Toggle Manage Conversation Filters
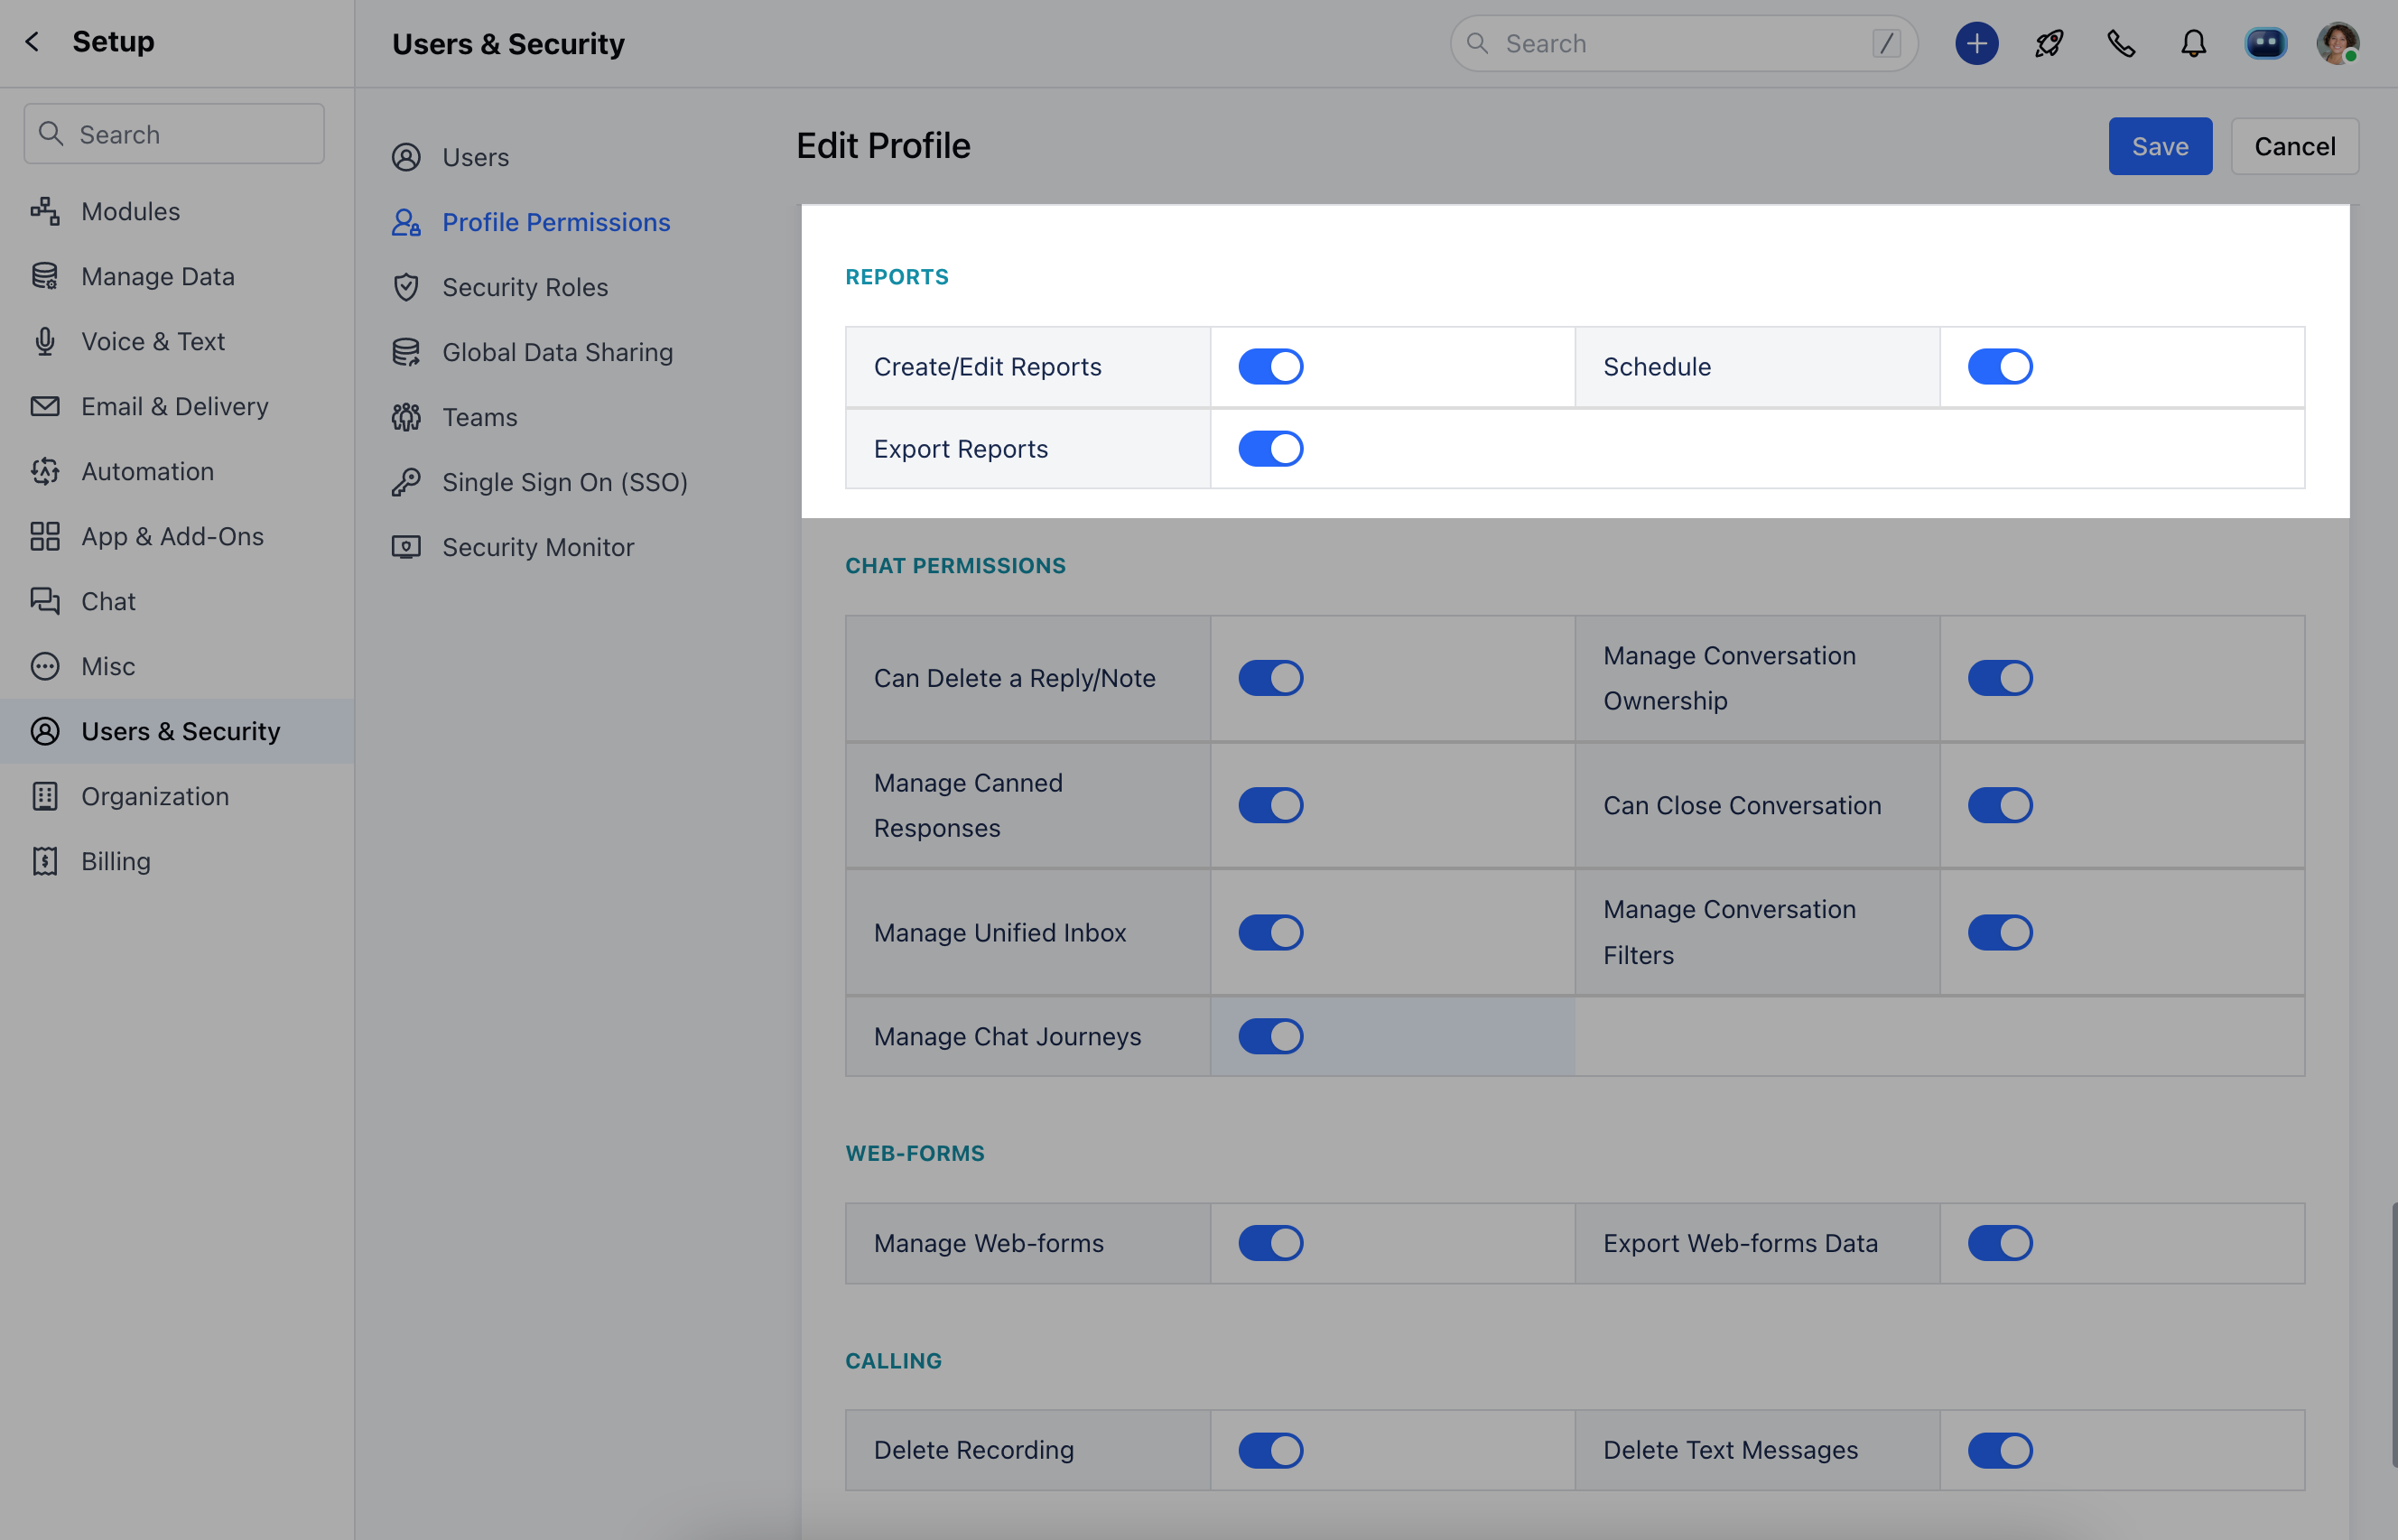 click(x=2000, y=932)
